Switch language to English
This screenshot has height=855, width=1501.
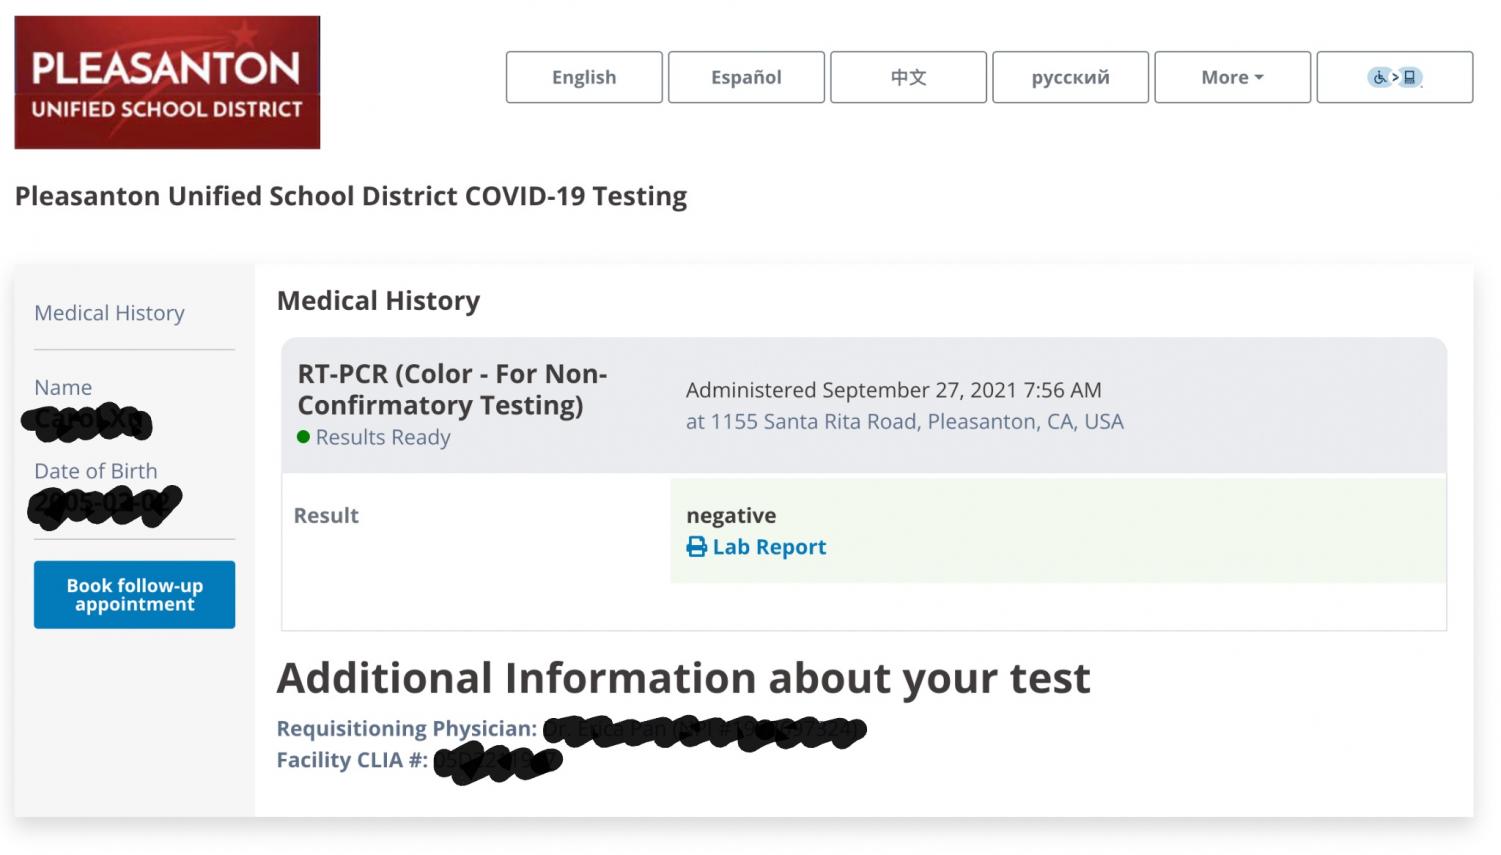(584, 77)
